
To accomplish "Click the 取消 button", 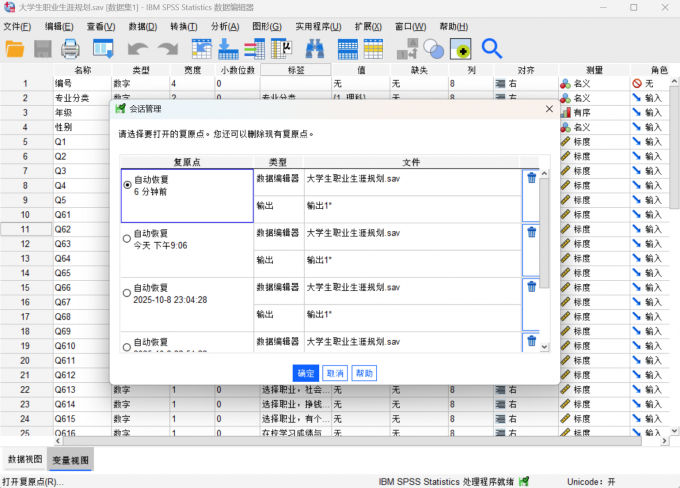I will point(335,373).
